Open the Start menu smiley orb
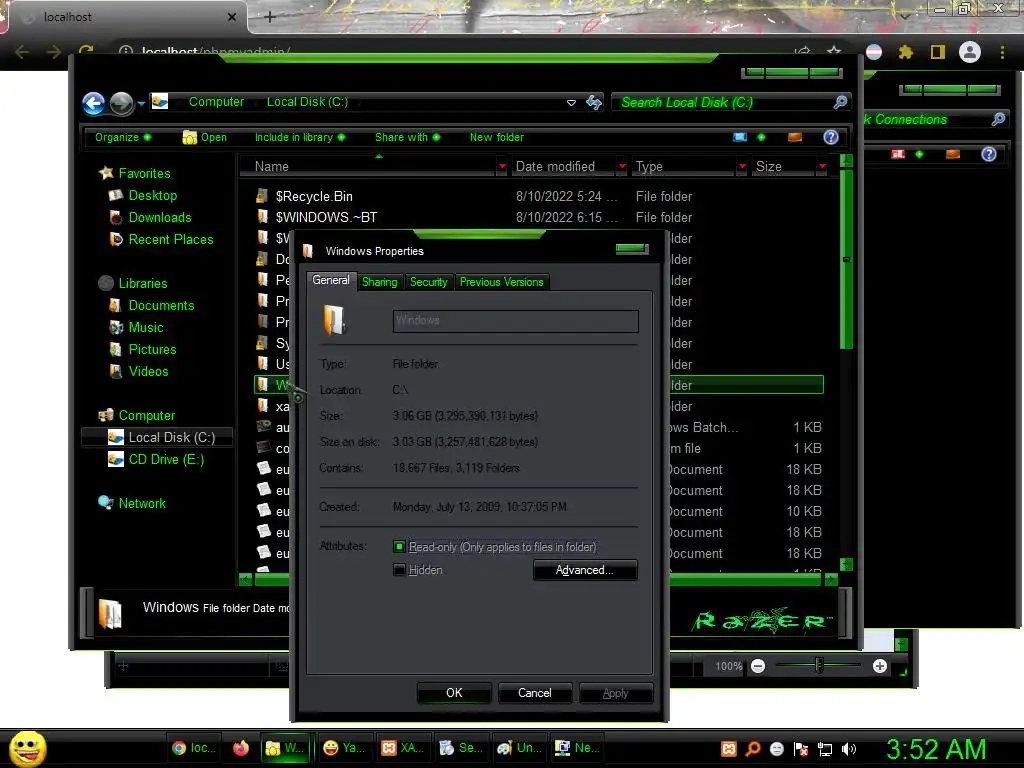This screenshot has height=768, width=1024. coord(27,748)
